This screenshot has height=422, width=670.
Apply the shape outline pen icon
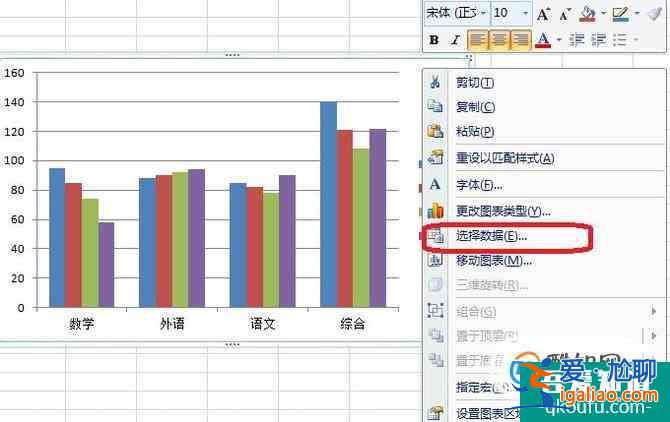pos(620,14)
